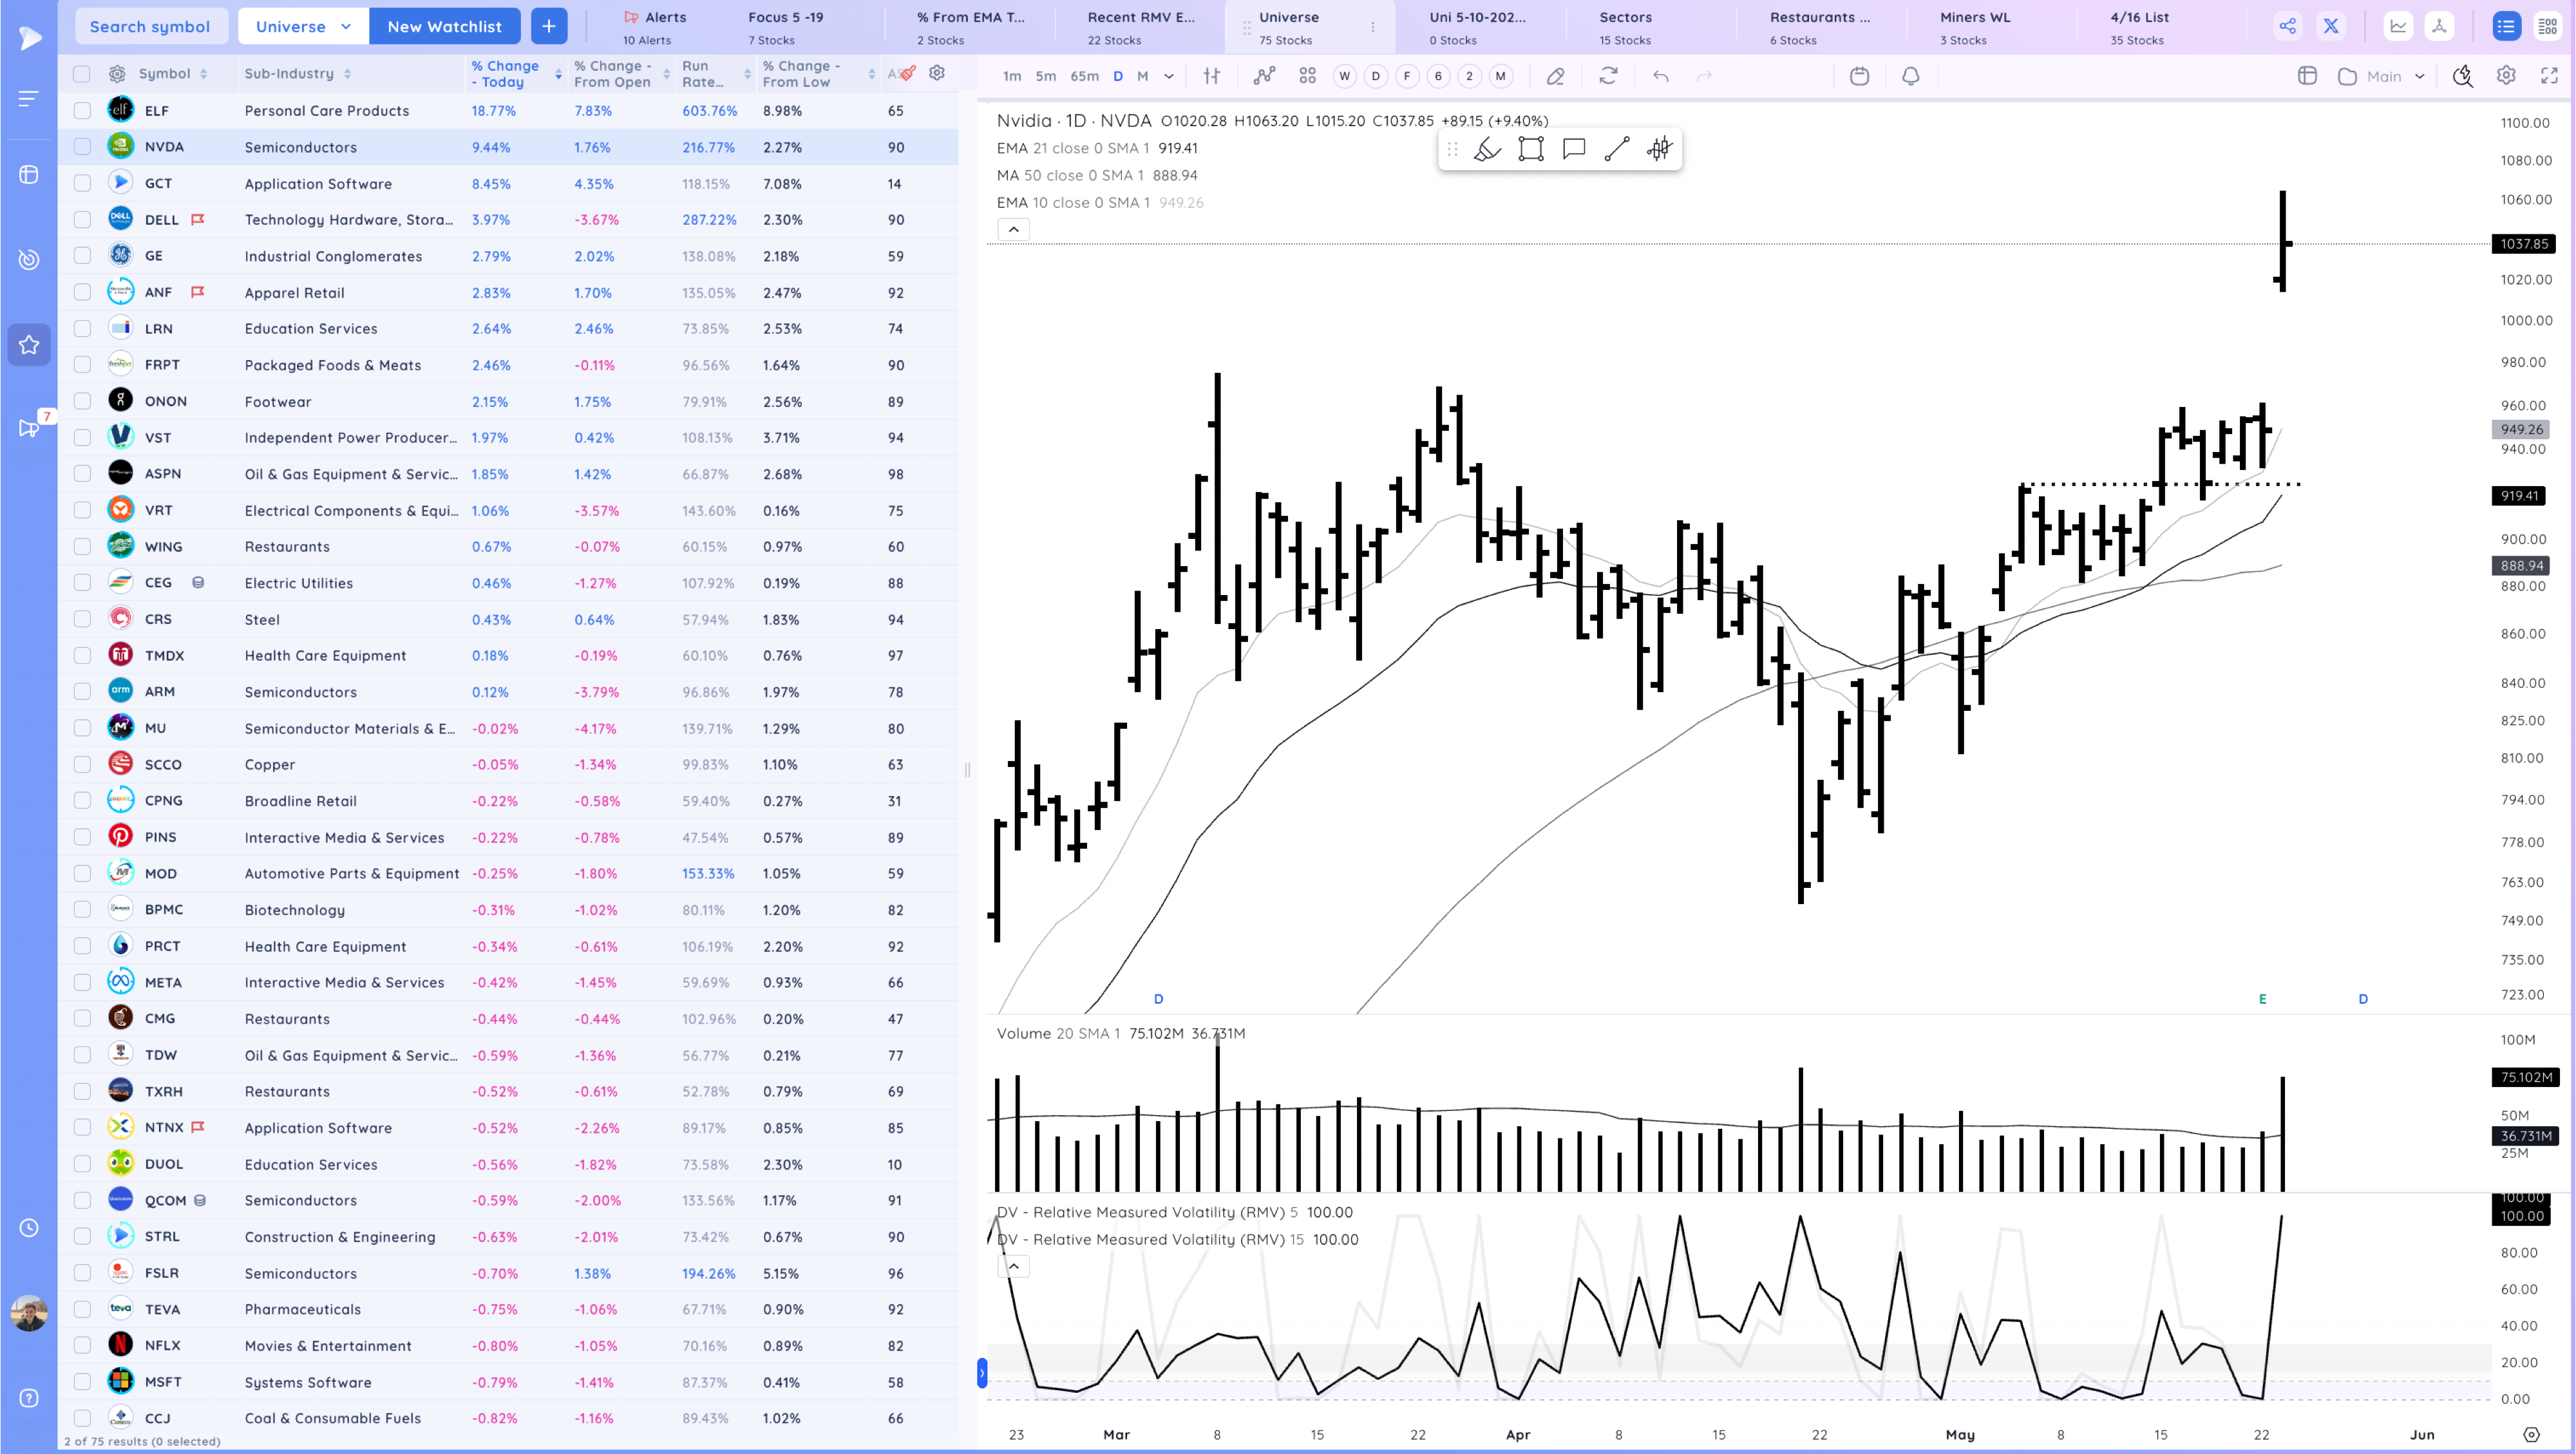
Task: Switch chart to 65m timeframe
Action: (1084, 76)
